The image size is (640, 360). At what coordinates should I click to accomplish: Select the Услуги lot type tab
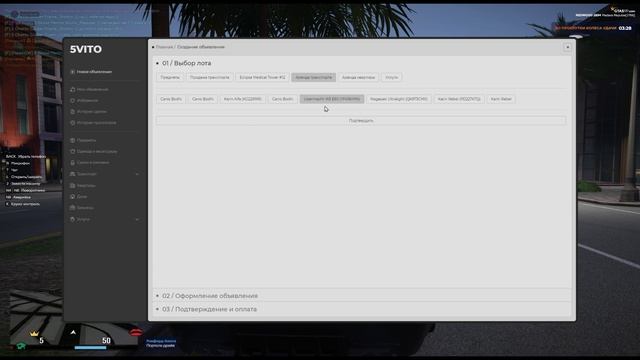(391, 77)
